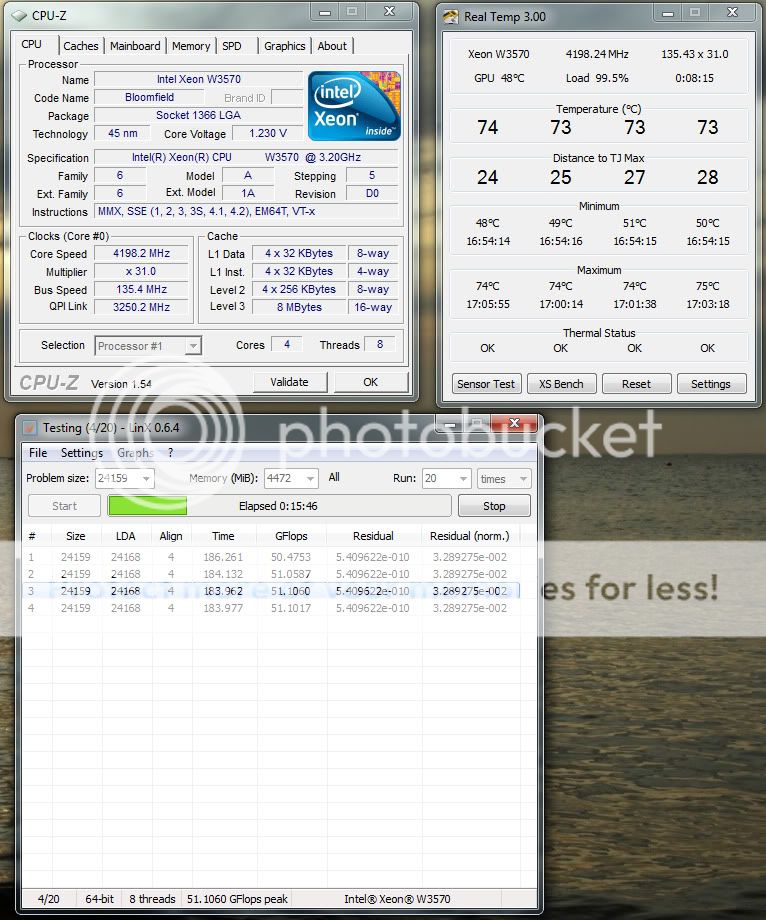Click the All memory button in LinX
Image resolution: width=766 pixels, height=920 pixels.
334,478
